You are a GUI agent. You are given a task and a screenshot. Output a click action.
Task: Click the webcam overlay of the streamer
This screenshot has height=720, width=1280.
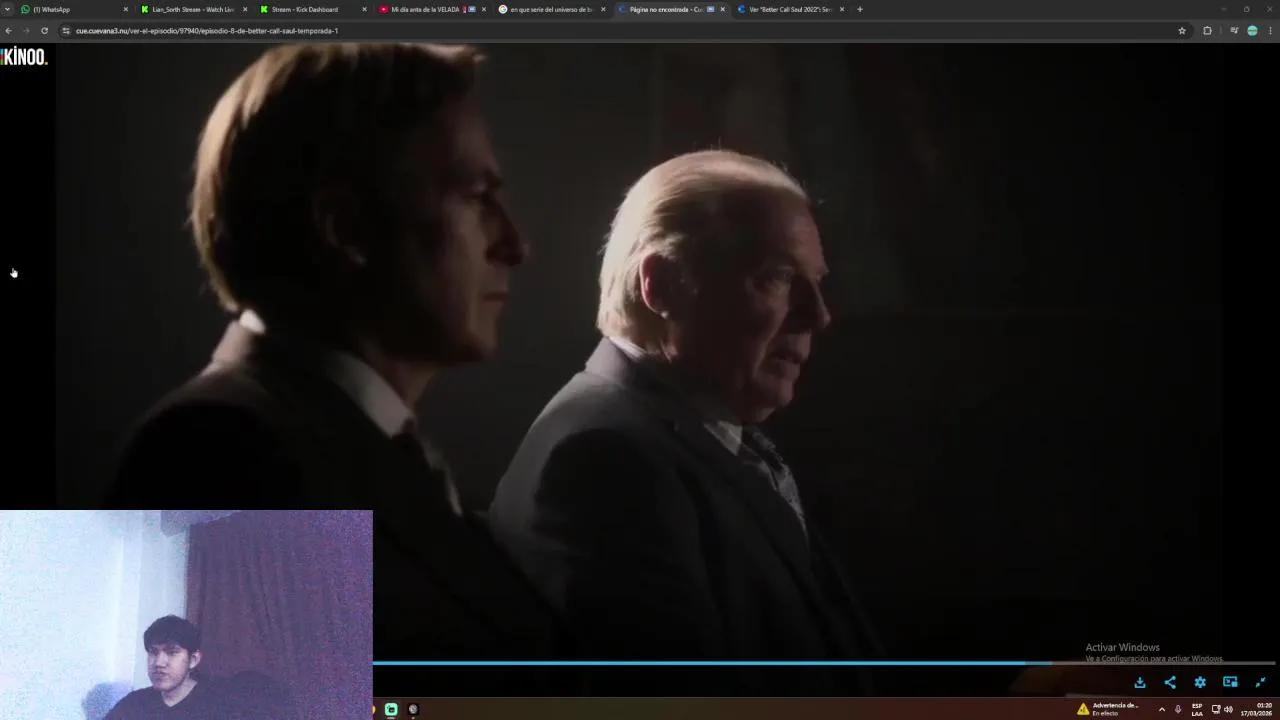tap(186, 615)
